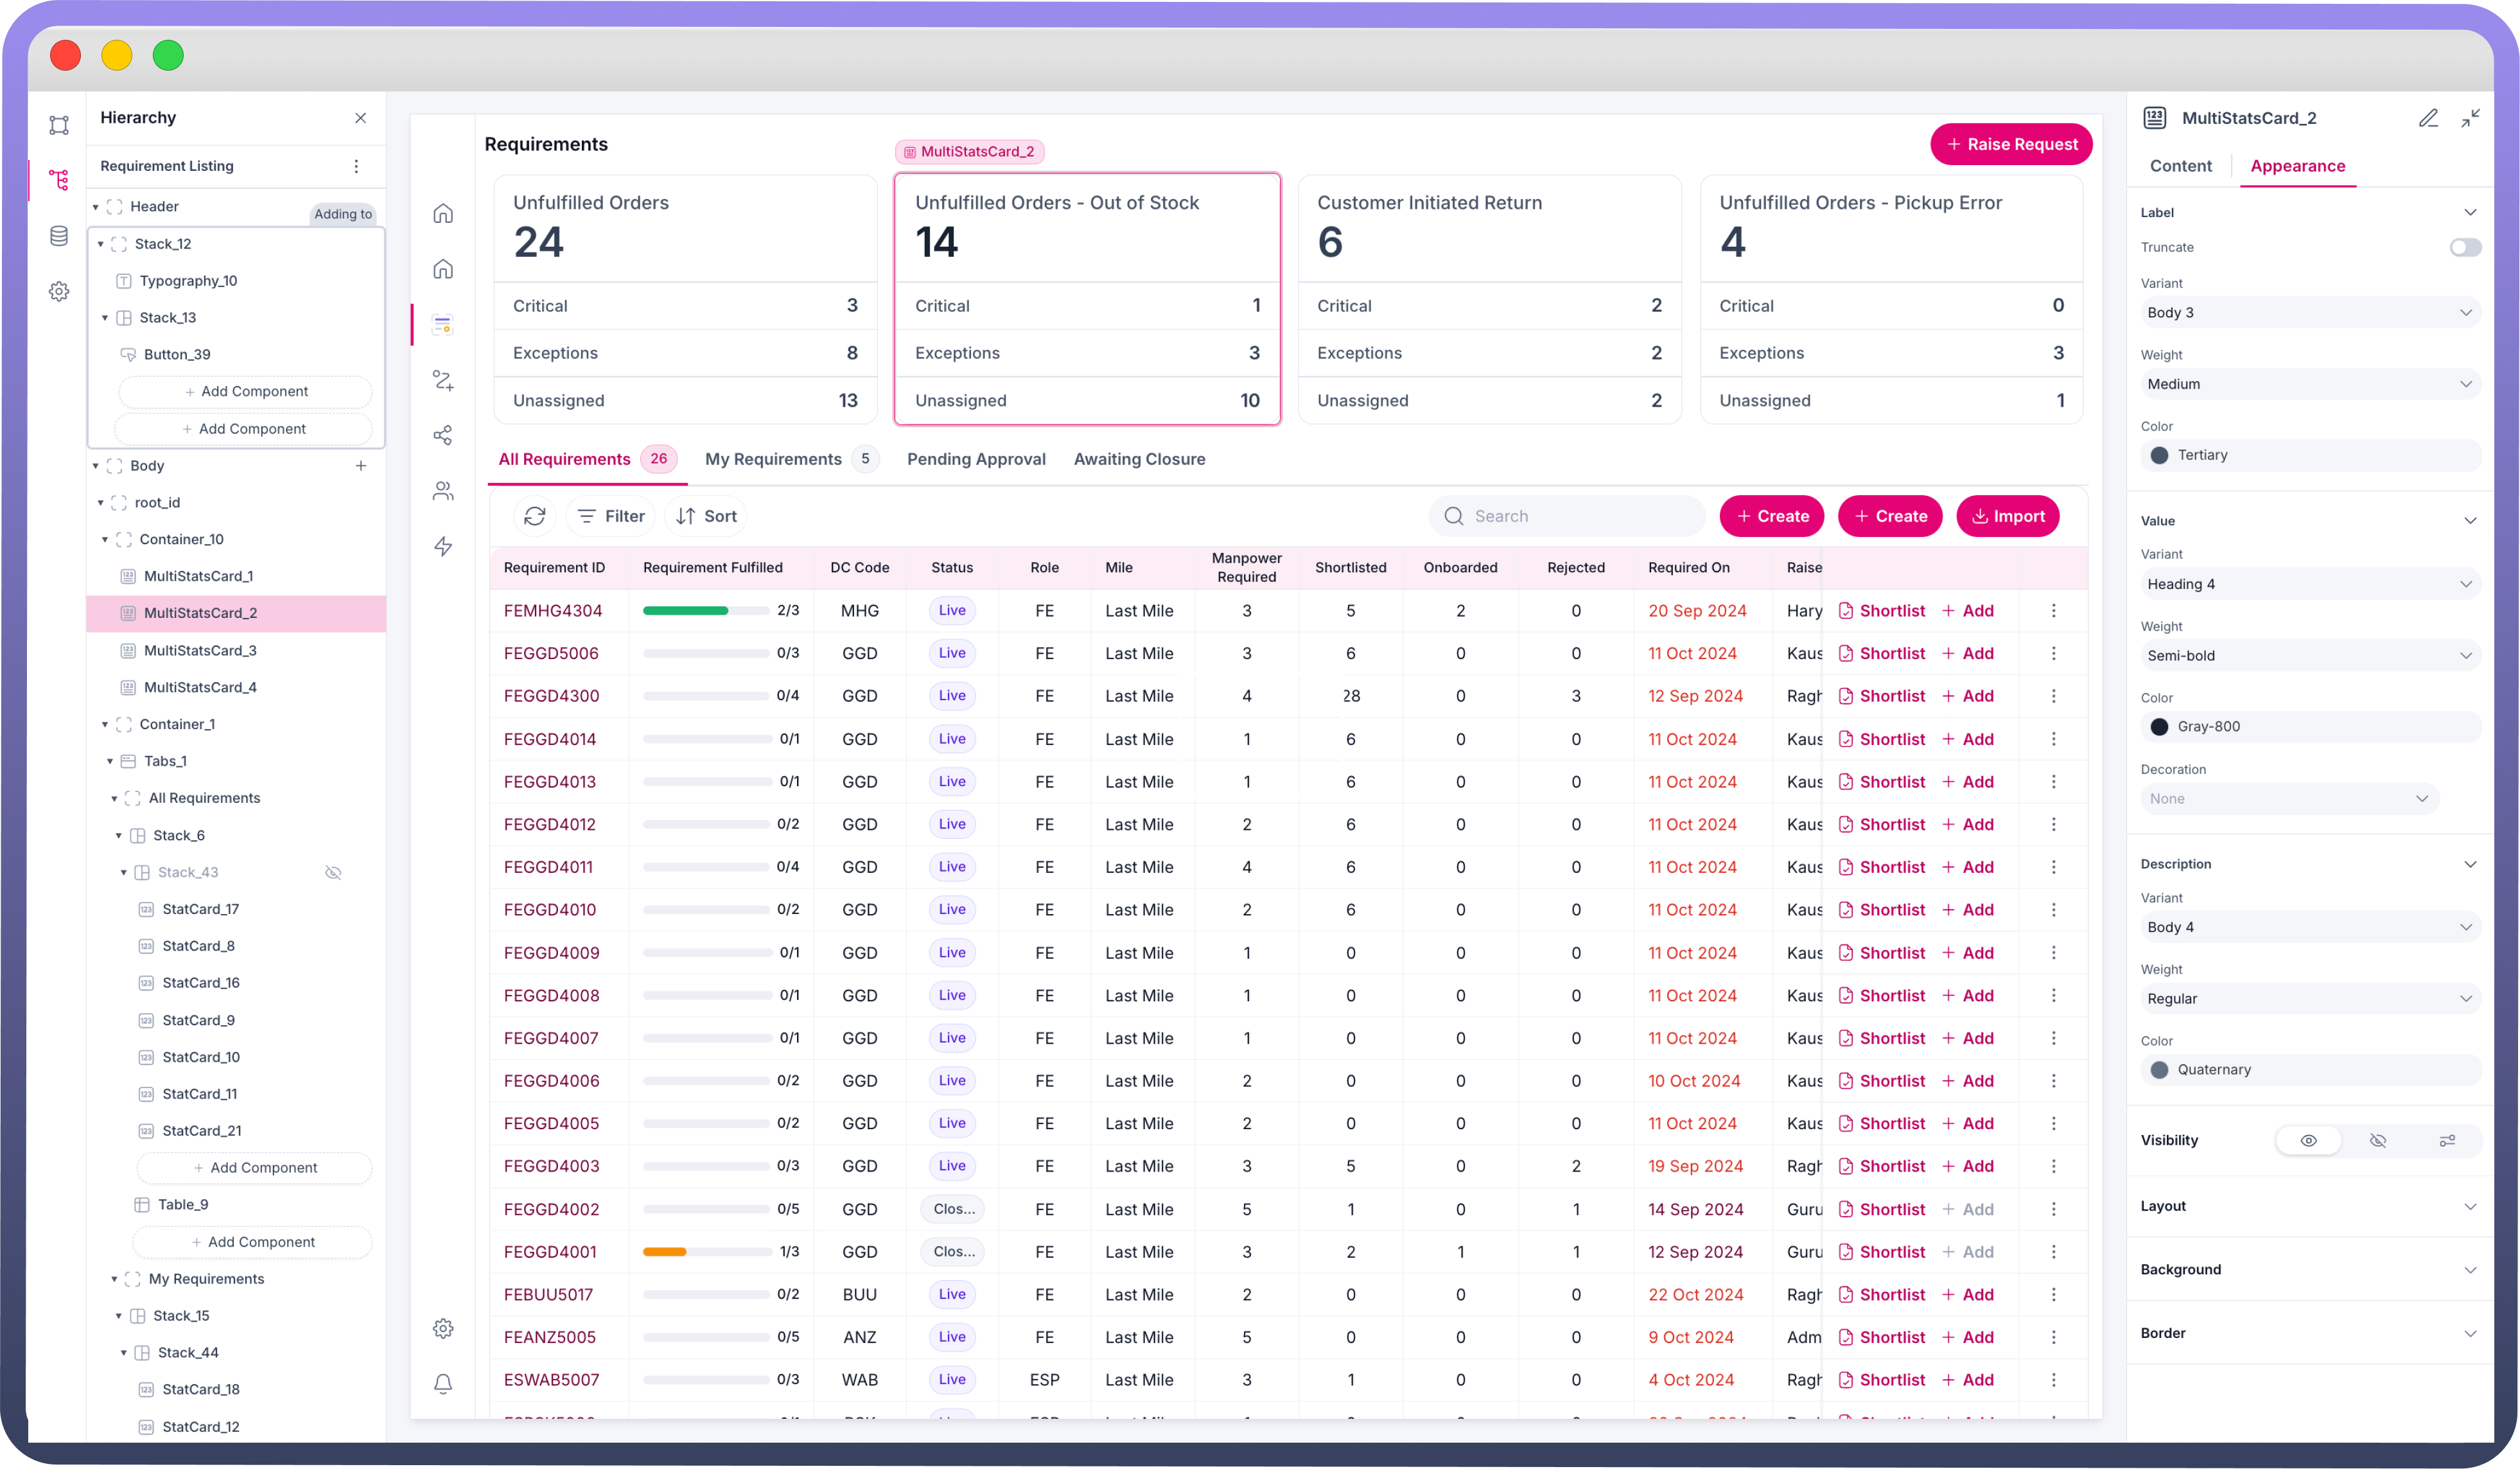The image size is (2520, 1469).
Task: Toggle the Truncate switch on
Action: [2464, 247]
